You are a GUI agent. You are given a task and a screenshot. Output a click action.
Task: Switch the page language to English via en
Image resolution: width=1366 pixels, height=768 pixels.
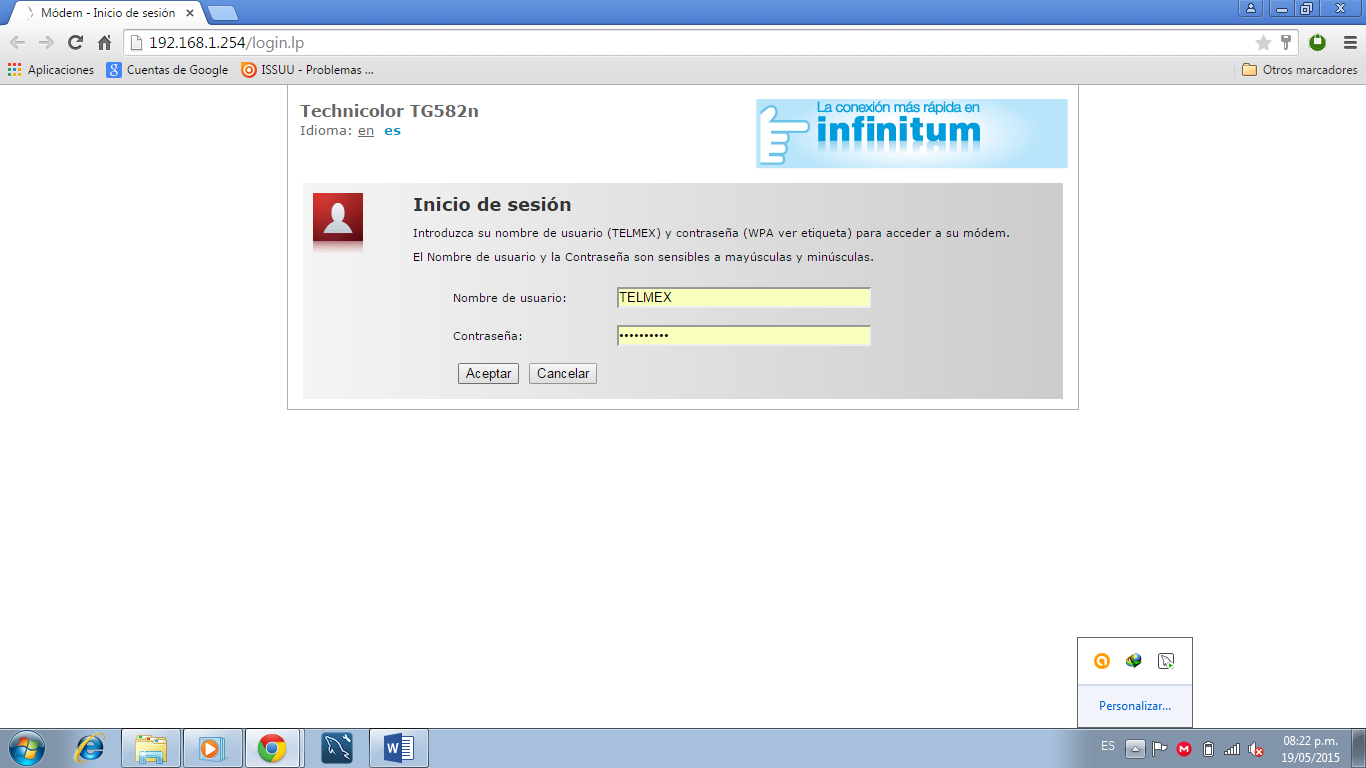tap(365, 131)
